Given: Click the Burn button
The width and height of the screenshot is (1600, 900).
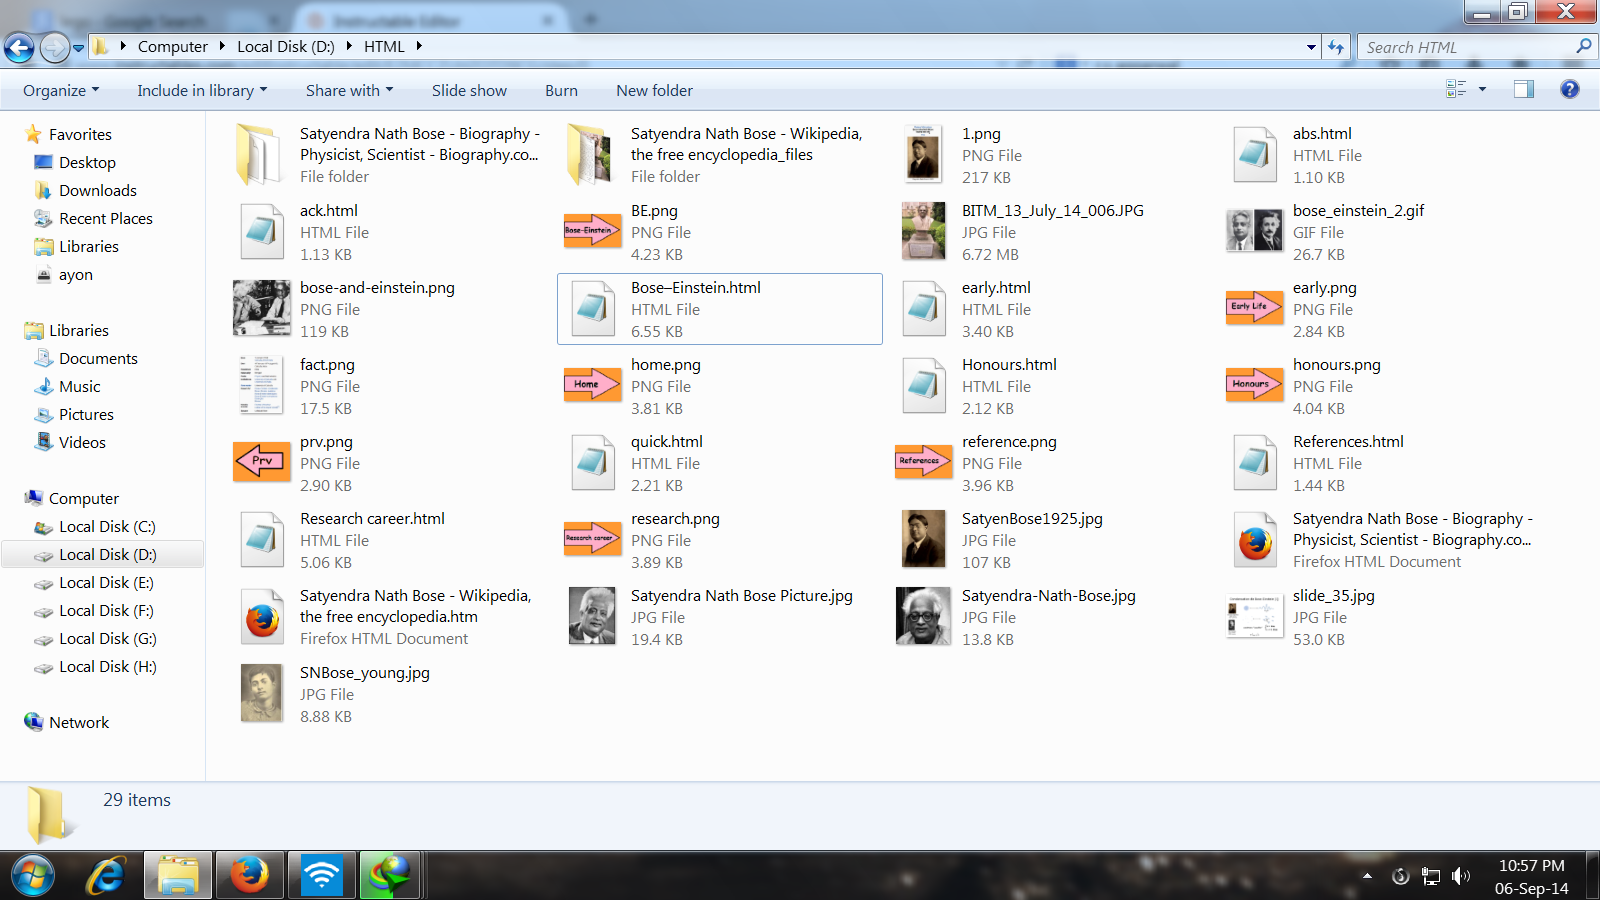Looking at the screenshot, I should tap(561, 90).
